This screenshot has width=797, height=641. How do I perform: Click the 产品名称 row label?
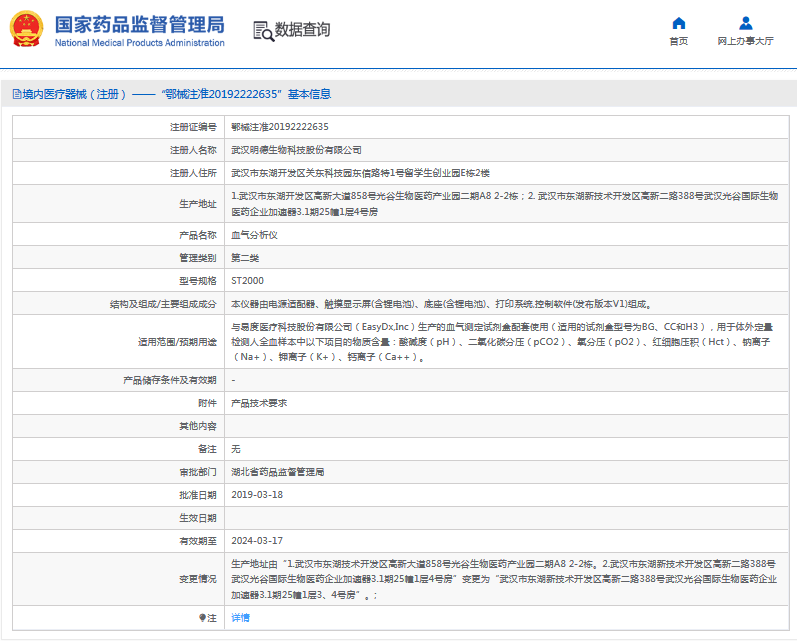coord(198,235)
